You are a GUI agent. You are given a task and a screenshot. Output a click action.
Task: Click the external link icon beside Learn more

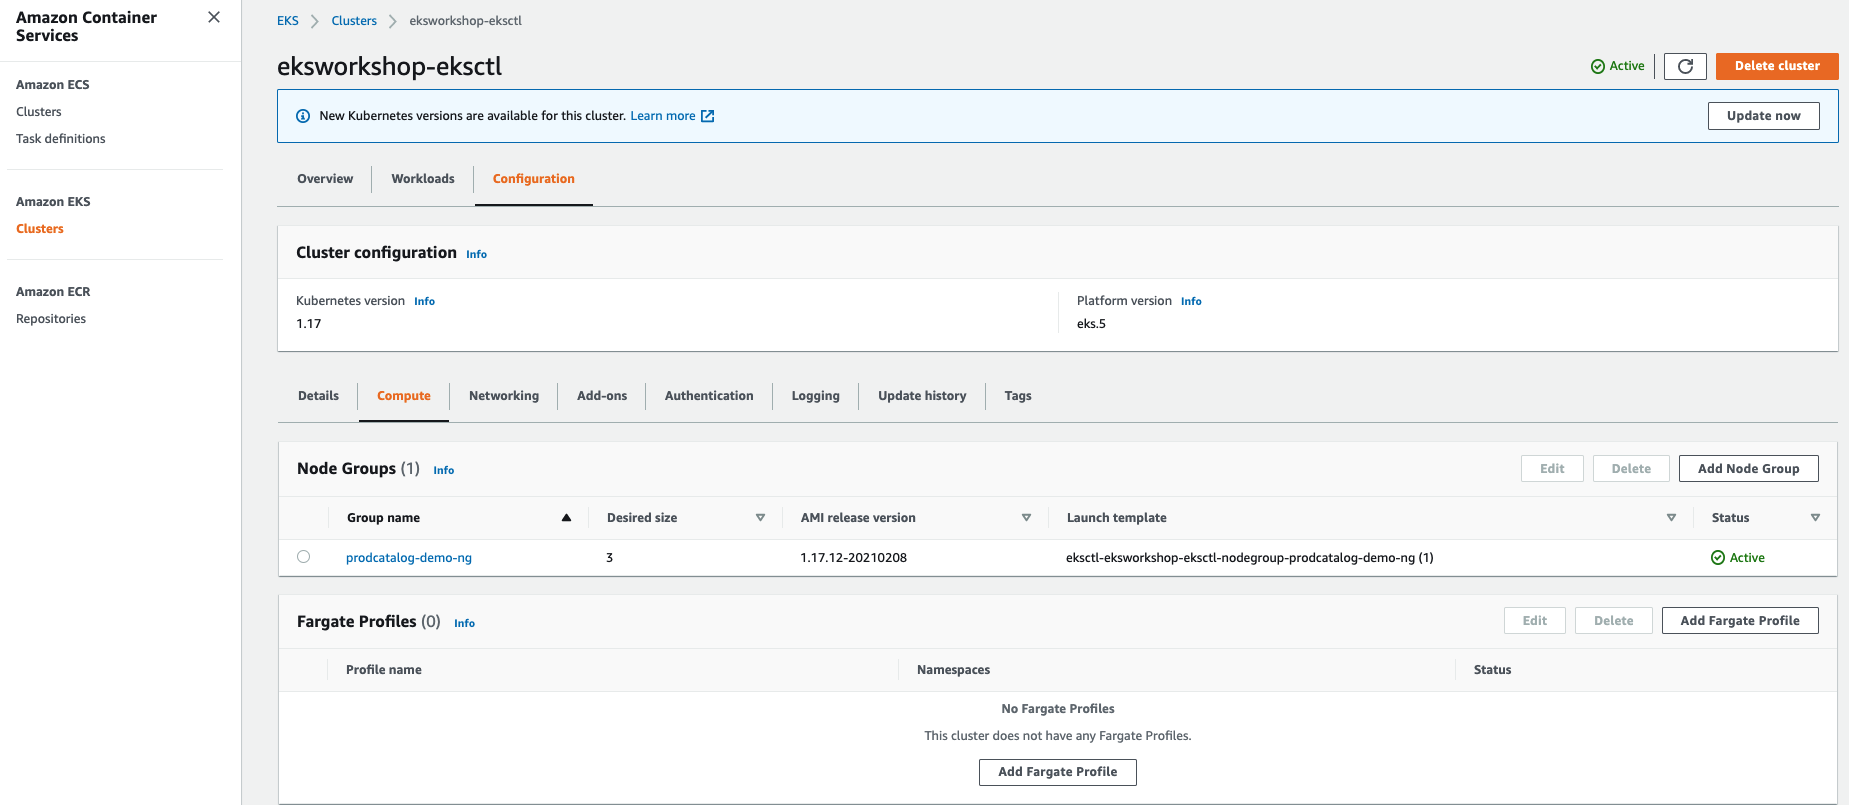pos(708,116)
